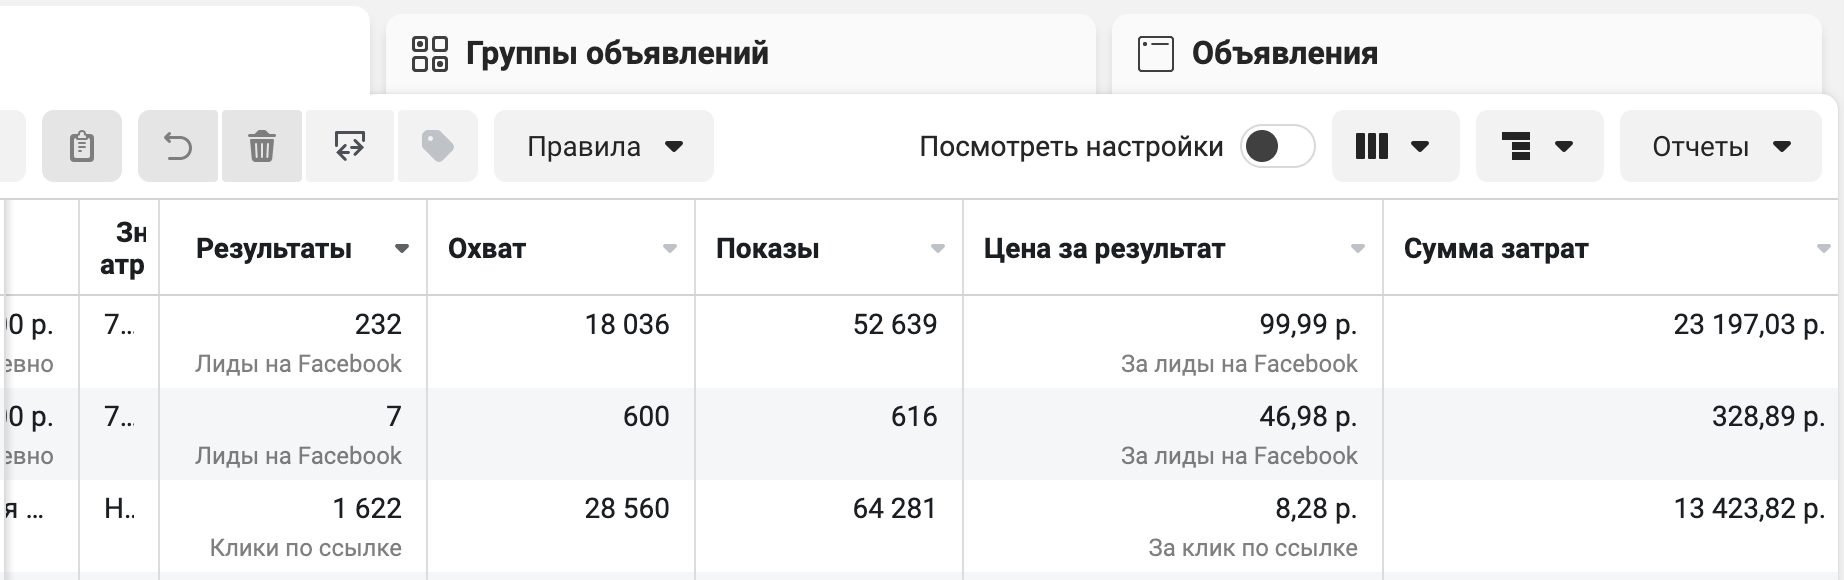Open the breakdown rows icon menu

coord(1538,147)
